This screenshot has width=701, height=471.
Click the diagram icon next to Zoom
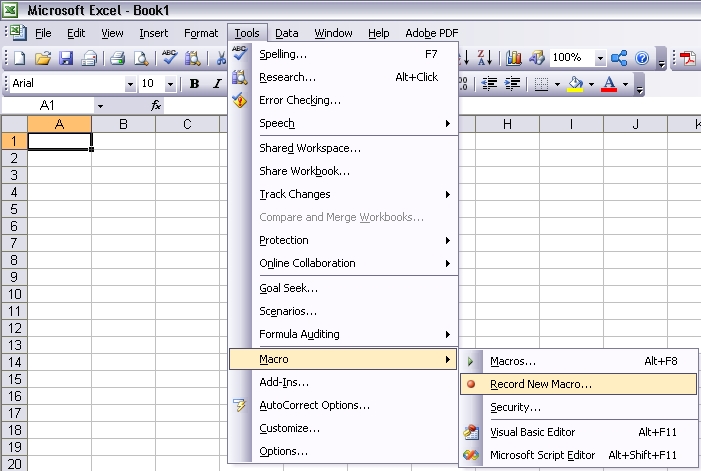tap(619, 58)
